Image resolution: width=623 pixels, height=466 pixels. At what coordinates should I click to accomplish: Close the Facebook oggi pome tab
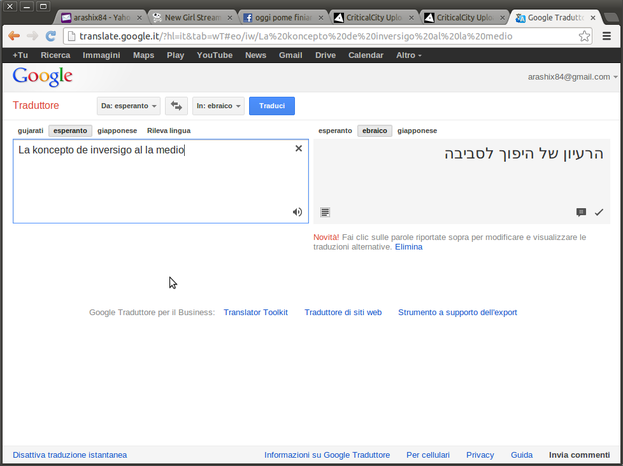pos(321,18)
